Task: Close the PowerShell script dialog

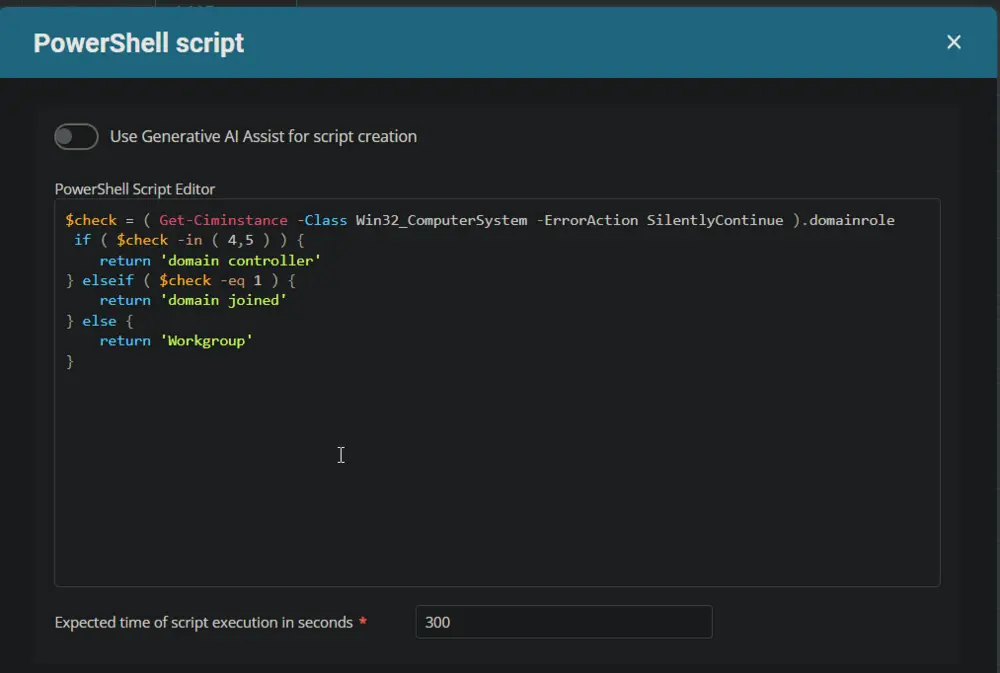Action: click(x=953, y=42)
